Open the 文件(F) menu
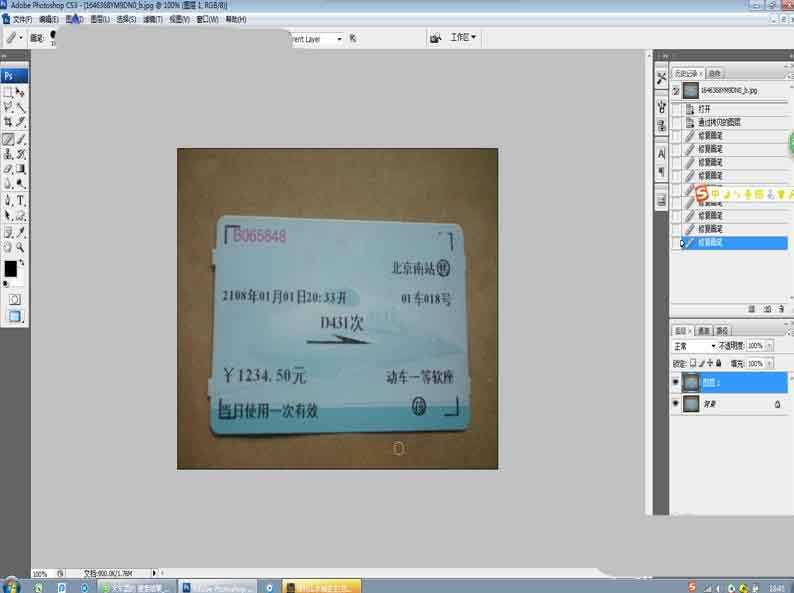Viewport: 794px width, 593px height. click(x=22, y=19)
